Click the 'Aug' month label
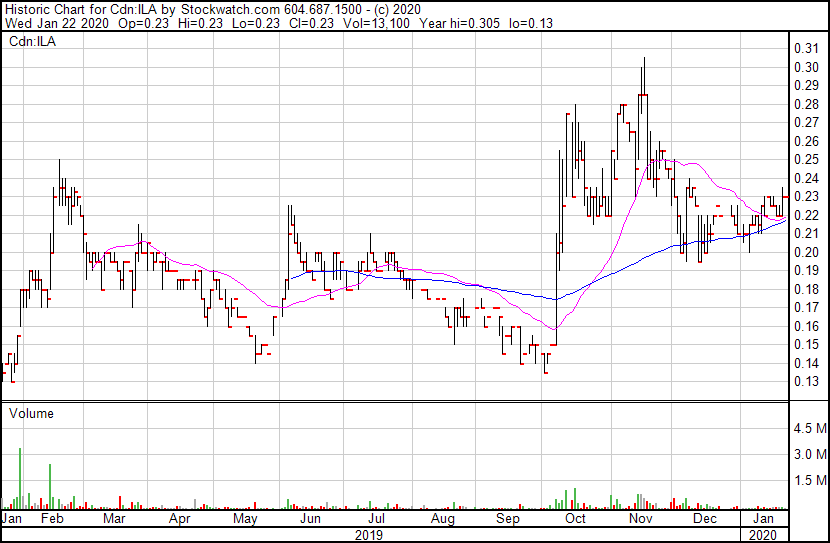 tap(443, 519)
